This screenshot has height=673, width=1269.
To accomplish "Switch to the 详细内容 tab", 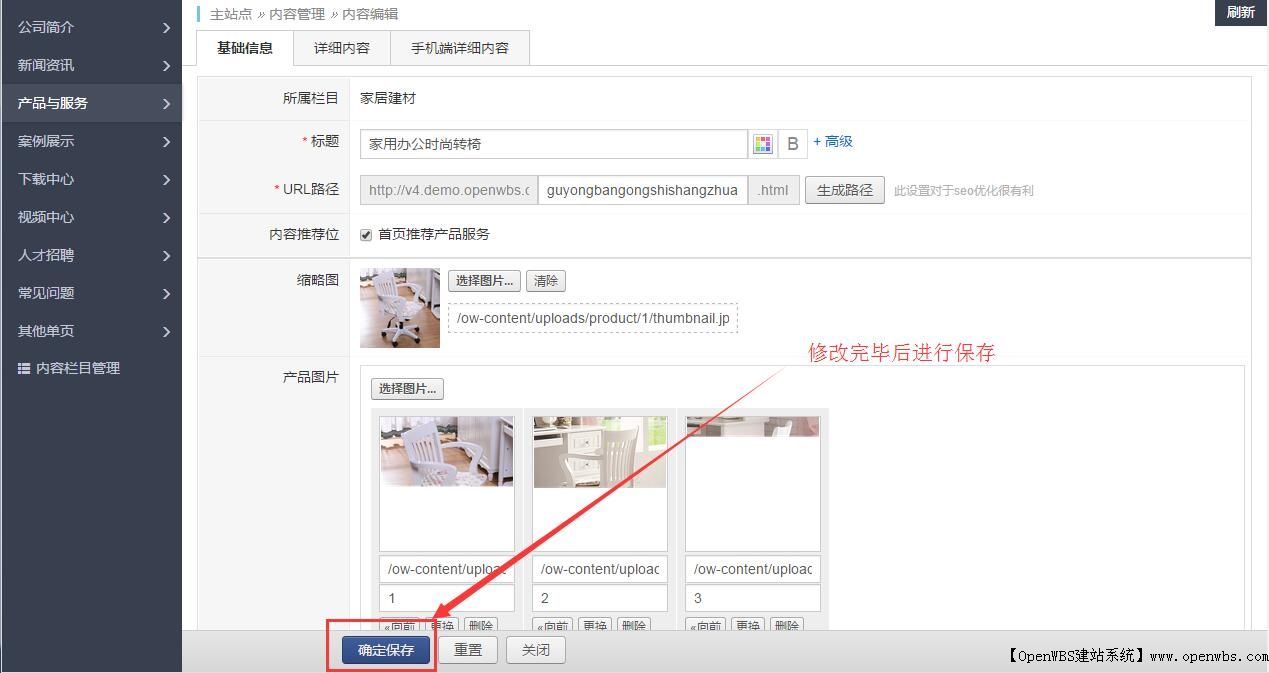I will (x=341, y=47).
